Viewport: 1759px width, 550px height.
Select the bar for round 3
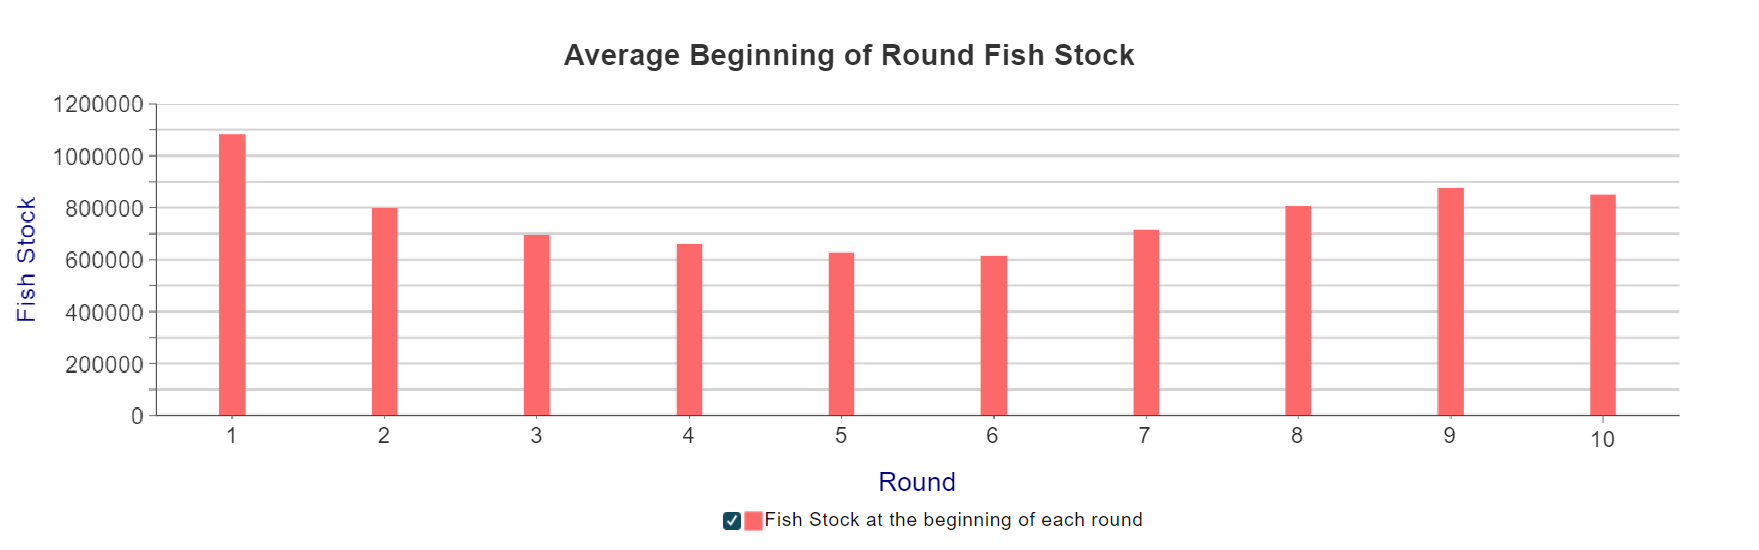[x=537, y=325]
